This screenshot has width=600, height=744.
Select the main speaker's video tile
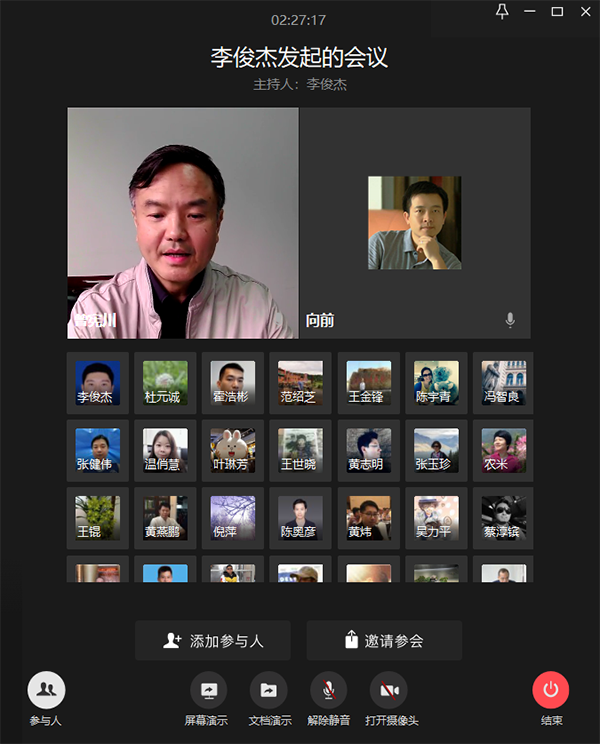point(183,223)
